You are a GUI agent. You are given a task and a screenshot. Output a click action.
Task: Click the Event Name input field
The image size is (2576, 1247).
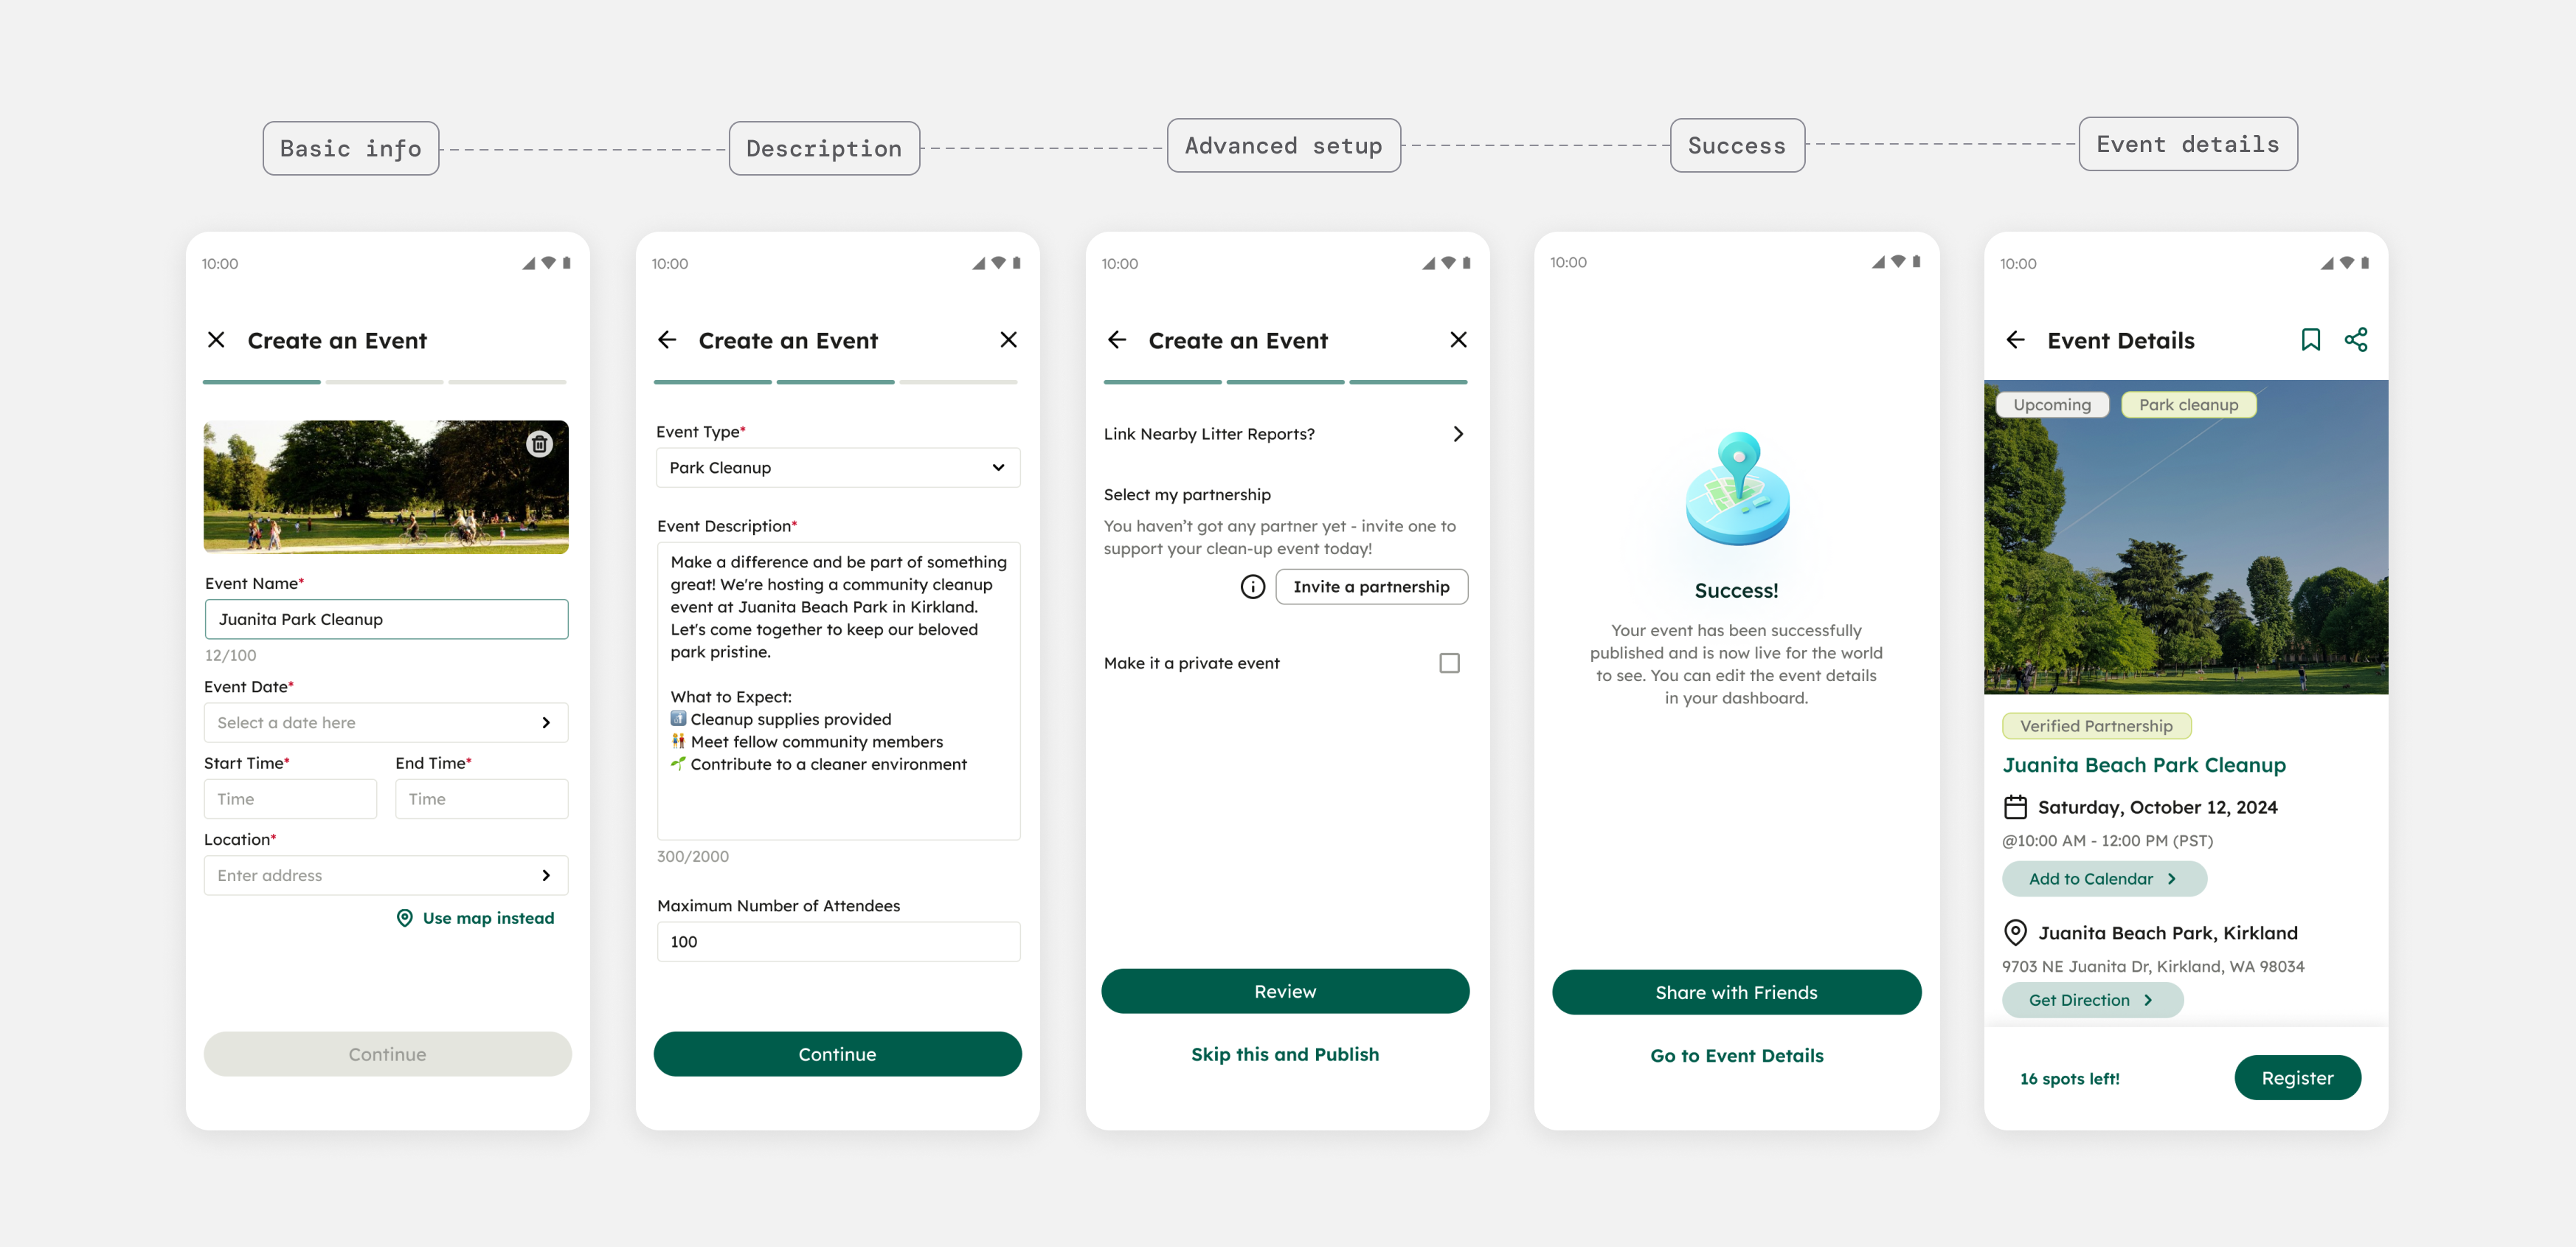(386, 619)
